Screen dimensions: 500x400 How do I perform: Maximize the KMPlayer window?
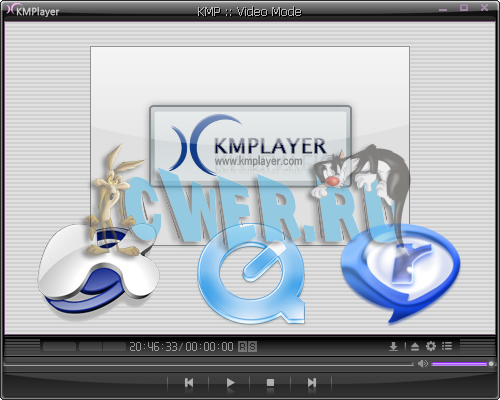tap(464, 8)
